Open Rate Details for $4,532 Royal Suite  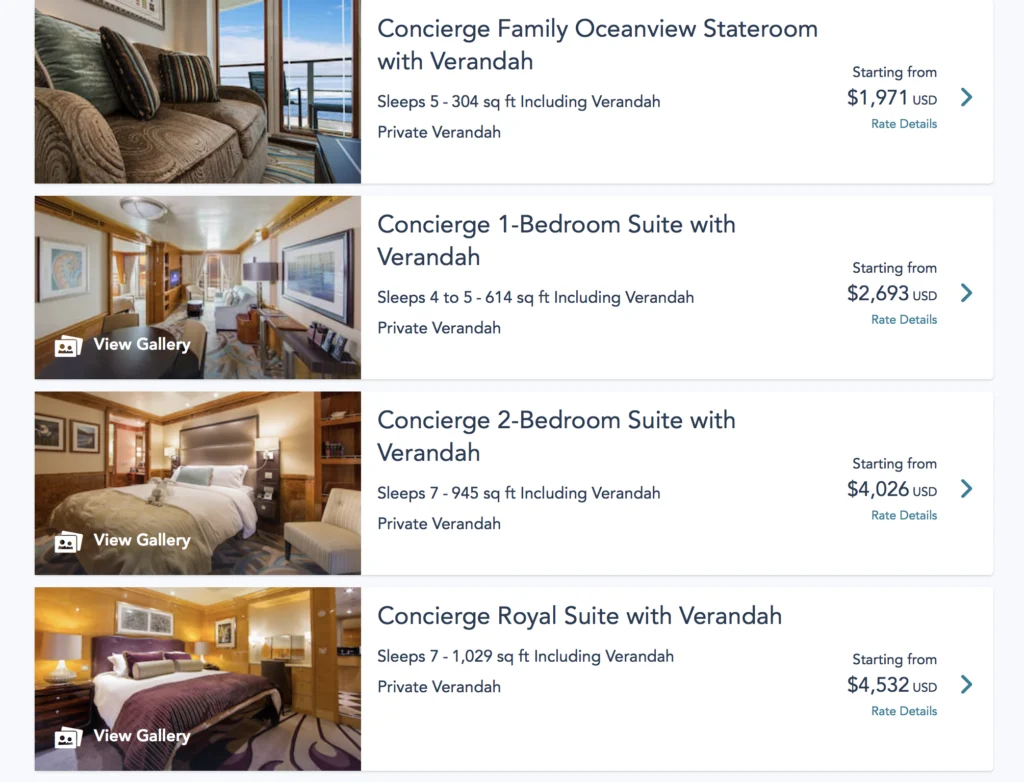904,712
